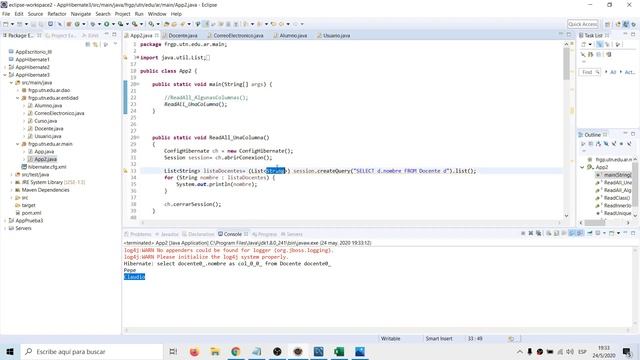The width and height of the screenshot is (640, 360).
Task: Collapse the AppHibernate3 project node
Action: pos(5,75)
